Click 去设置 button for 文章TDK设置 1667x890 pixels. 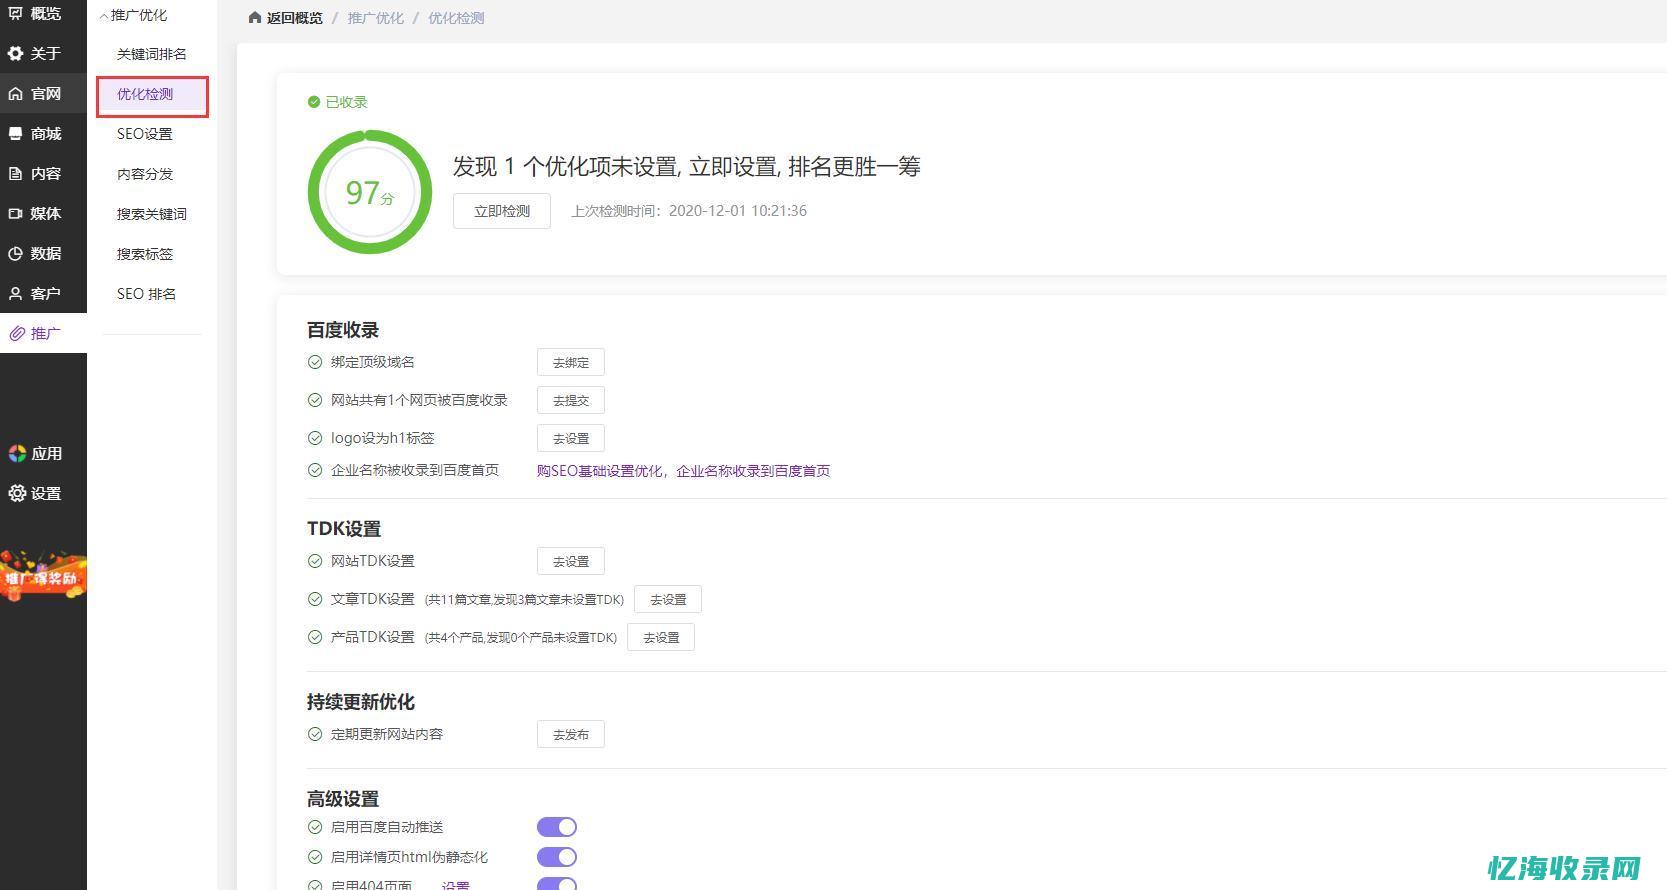[x=668, y=599]
